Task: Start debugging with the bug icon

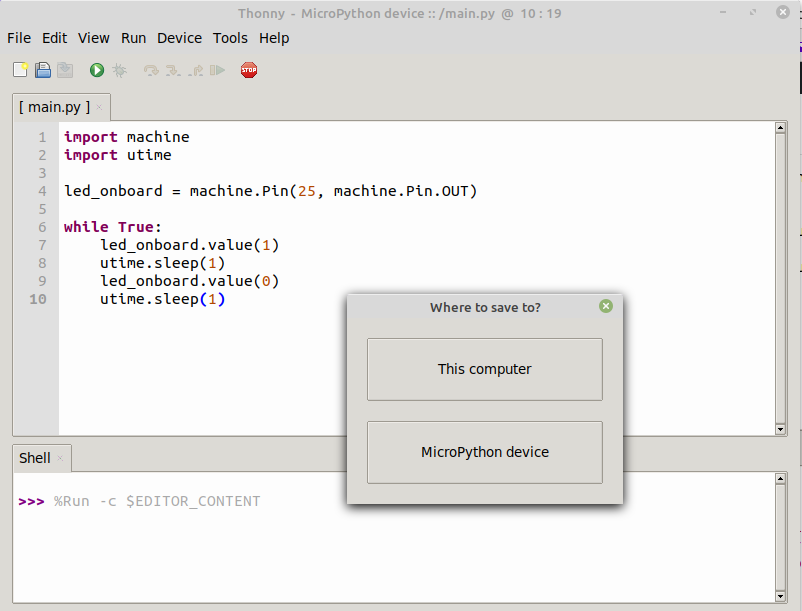Action: pos(119,70)
